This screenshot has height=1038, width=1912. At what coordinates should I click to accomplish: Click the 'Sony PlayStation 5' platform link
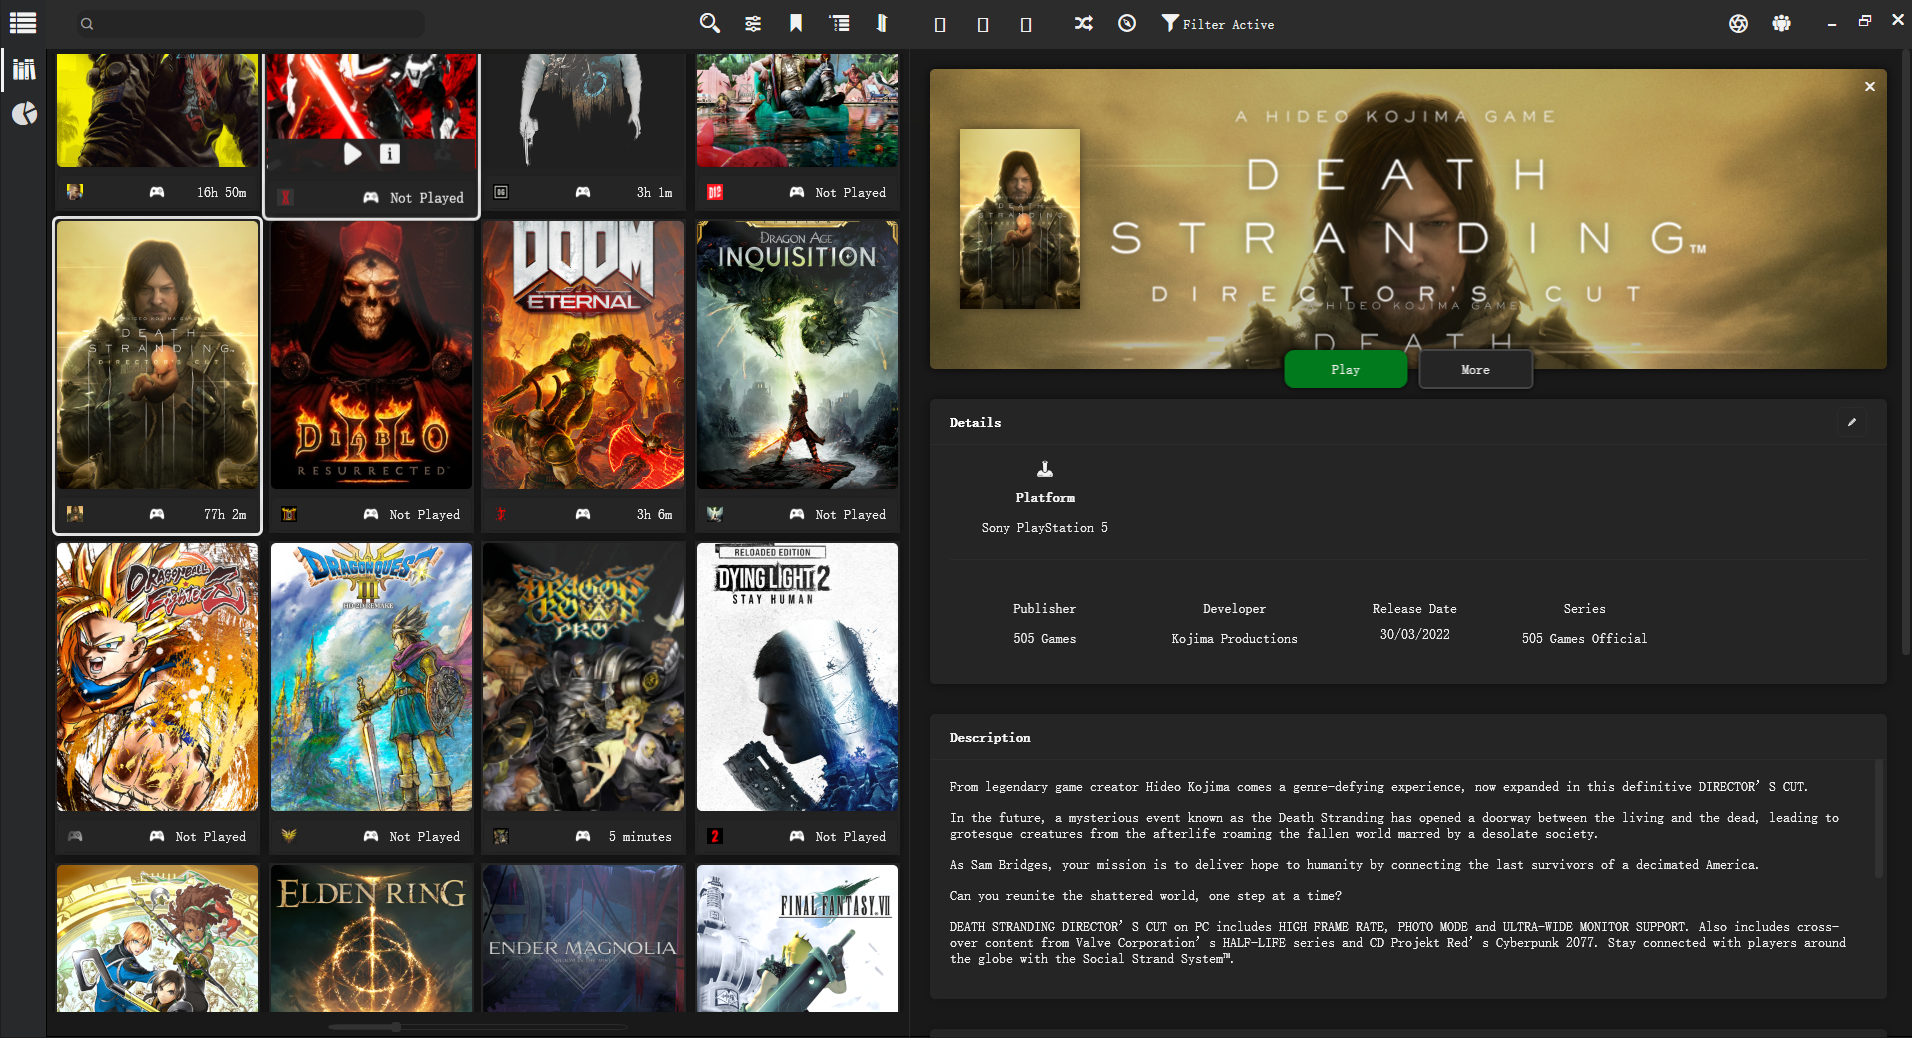pyautogui.click(x=1045, y=528)
